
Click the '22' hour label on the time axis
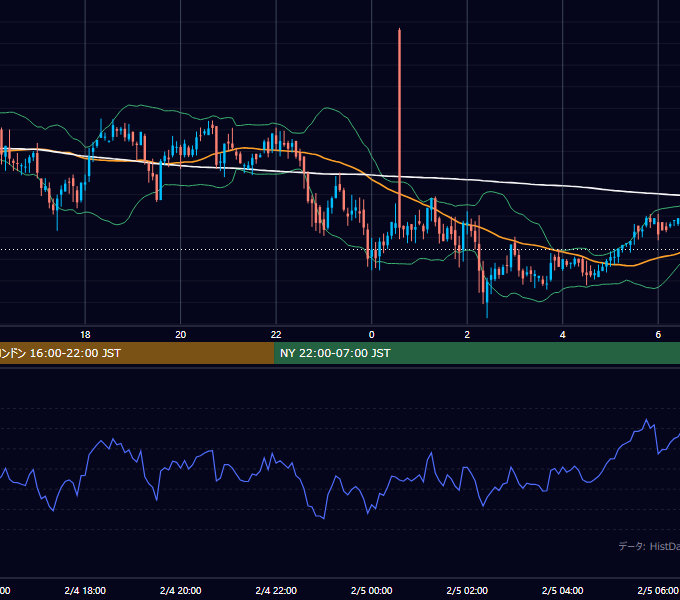[276, 335]
